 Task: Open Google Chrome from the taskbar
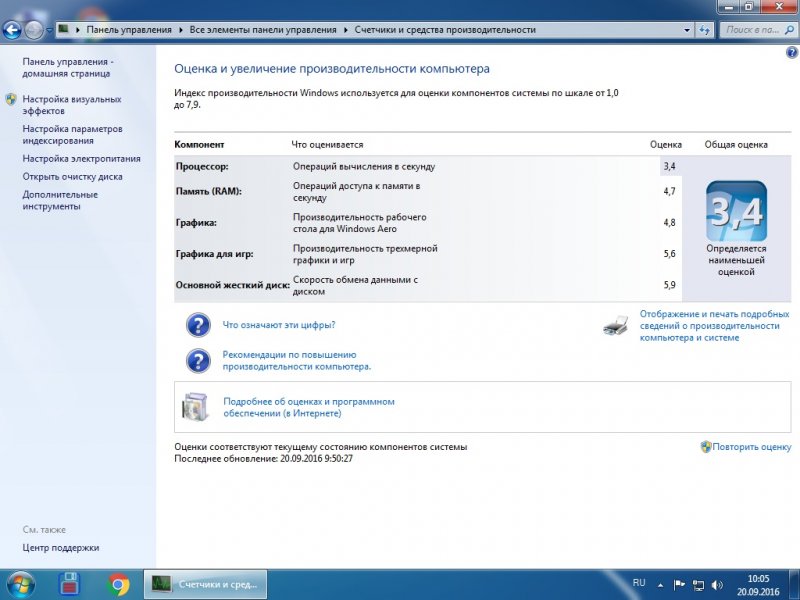[118, 583]
